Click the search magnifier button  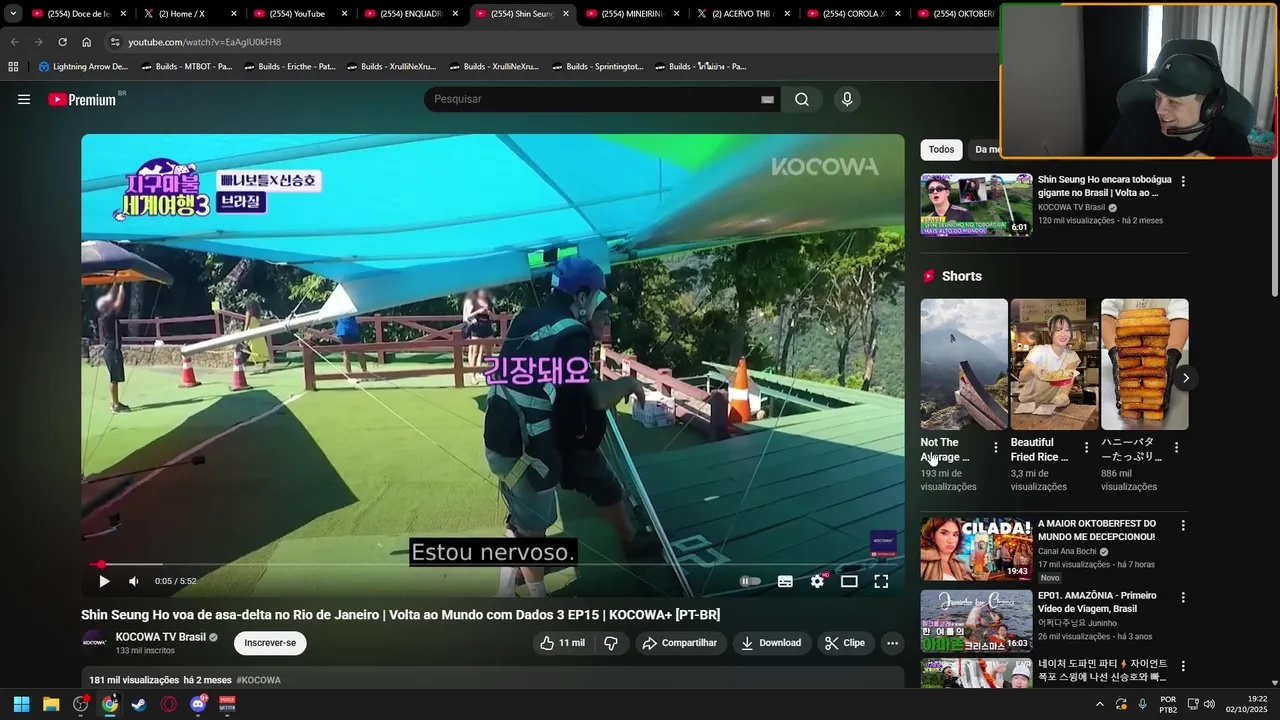(x=802, y=99)
